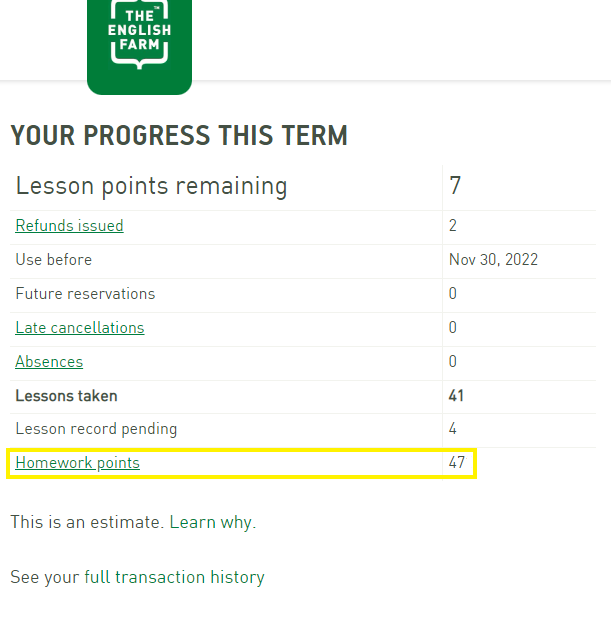Open the Refunds issued link
611x618 pixels.
click(x=69, y=226)
